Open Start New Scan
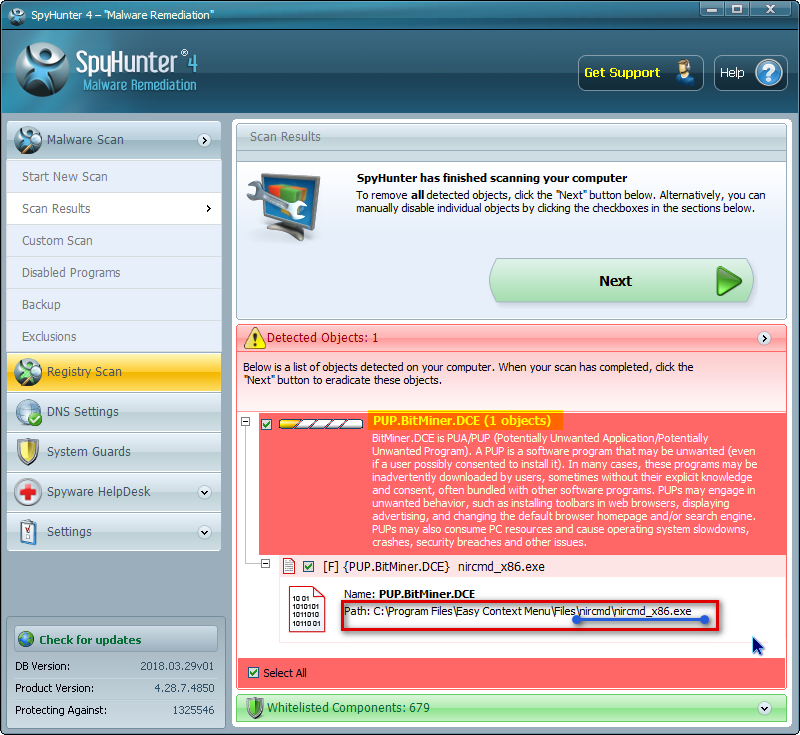Image resolution: width=800 pixels, height=735 pixels. [114, 176]
